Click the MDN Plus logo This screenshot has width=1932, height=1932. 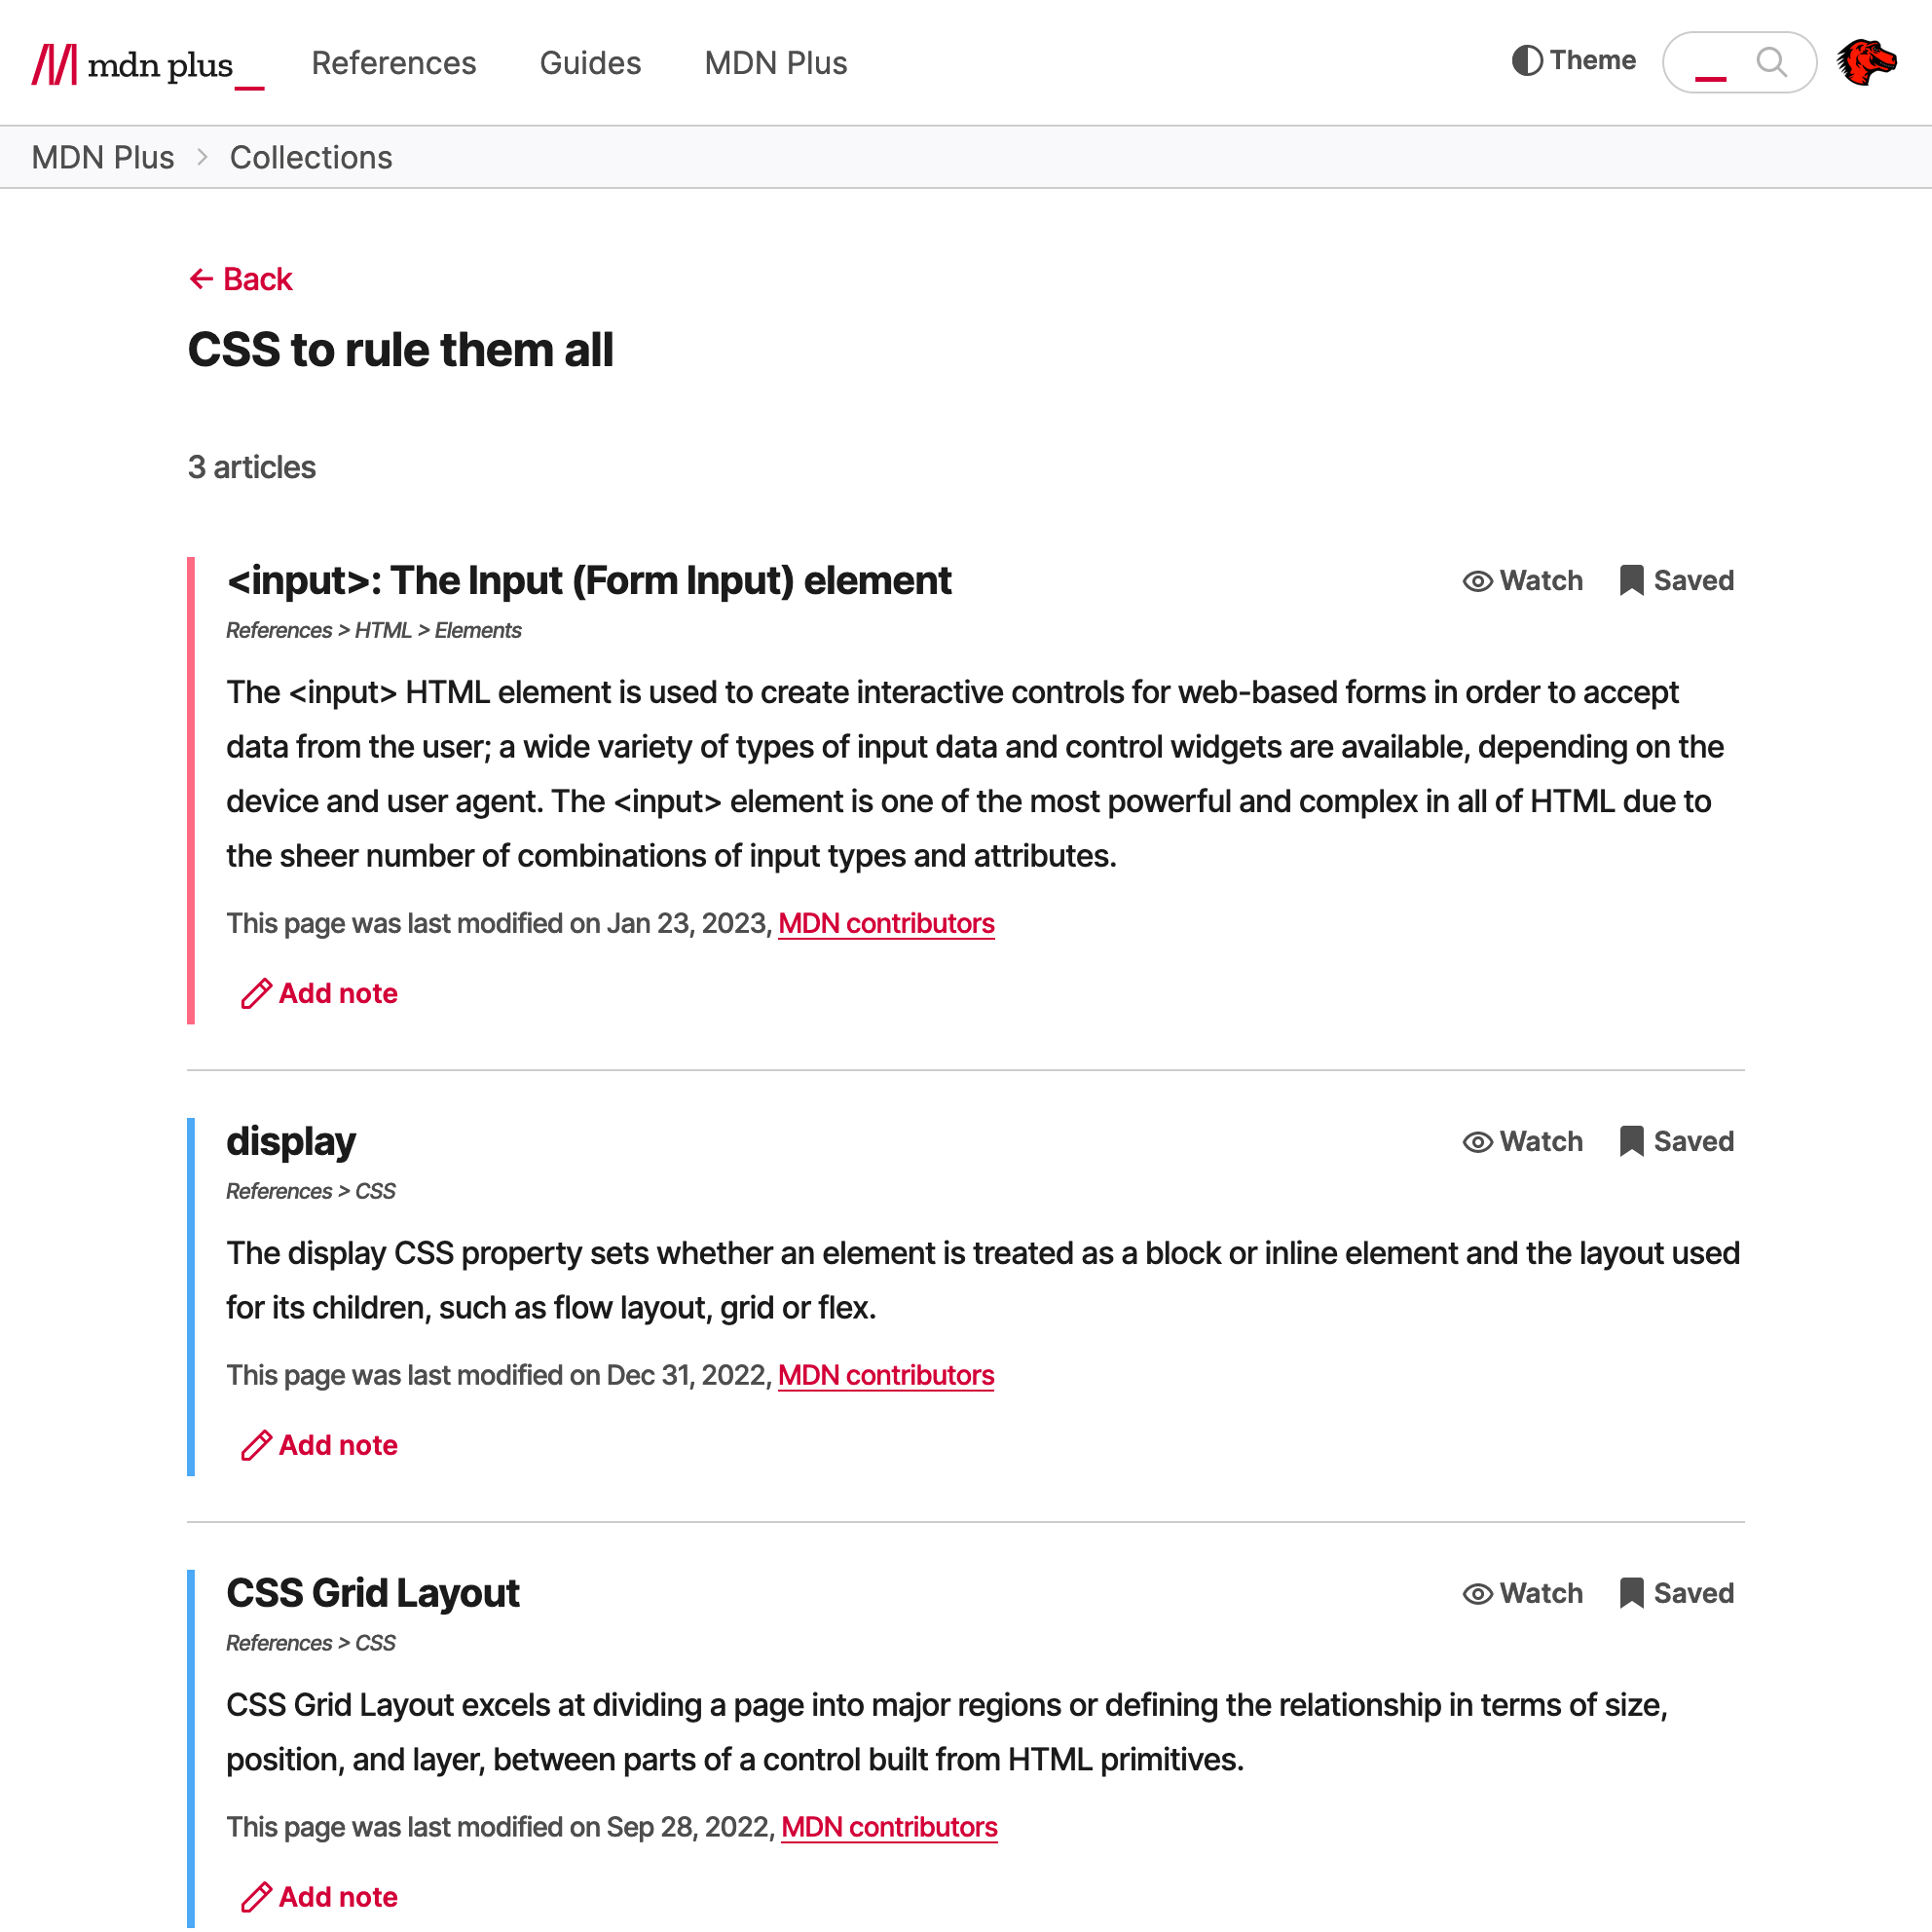pyautogui.click(x=147, y=65)
